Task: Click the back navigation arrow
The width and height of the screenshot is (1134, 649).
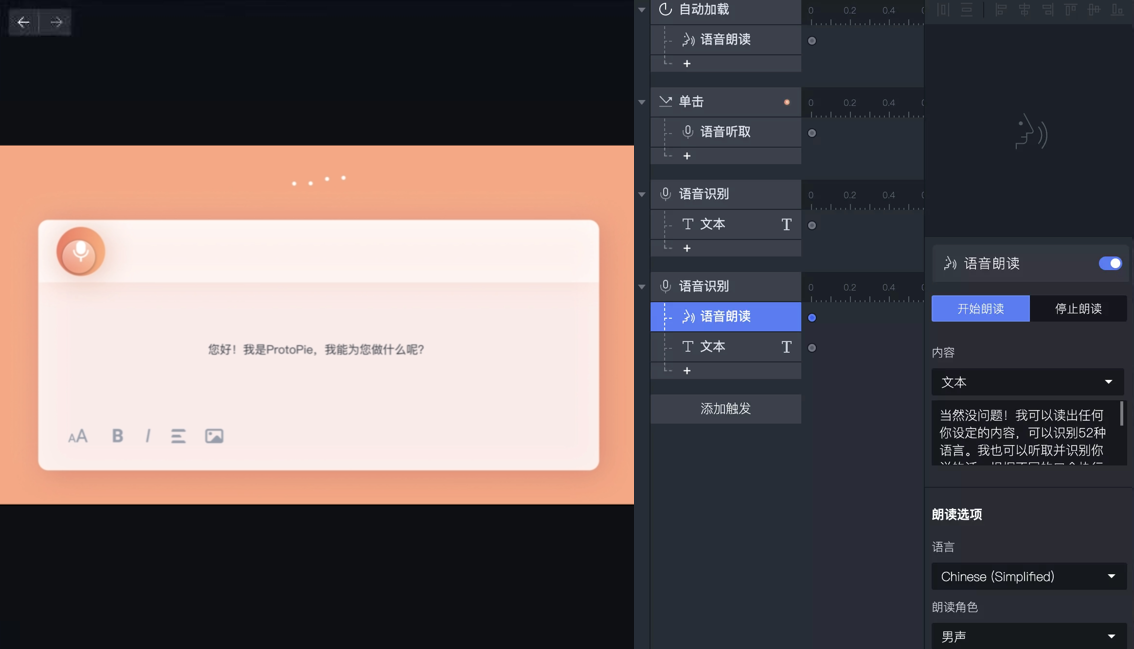Action: 22,21
